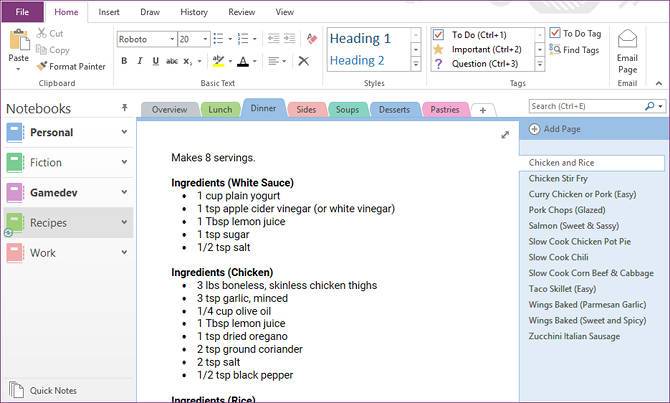Apply the font color A button
The height and width of the screenshot is (403, 670).
pyautogui.click(x=243, y=62)
